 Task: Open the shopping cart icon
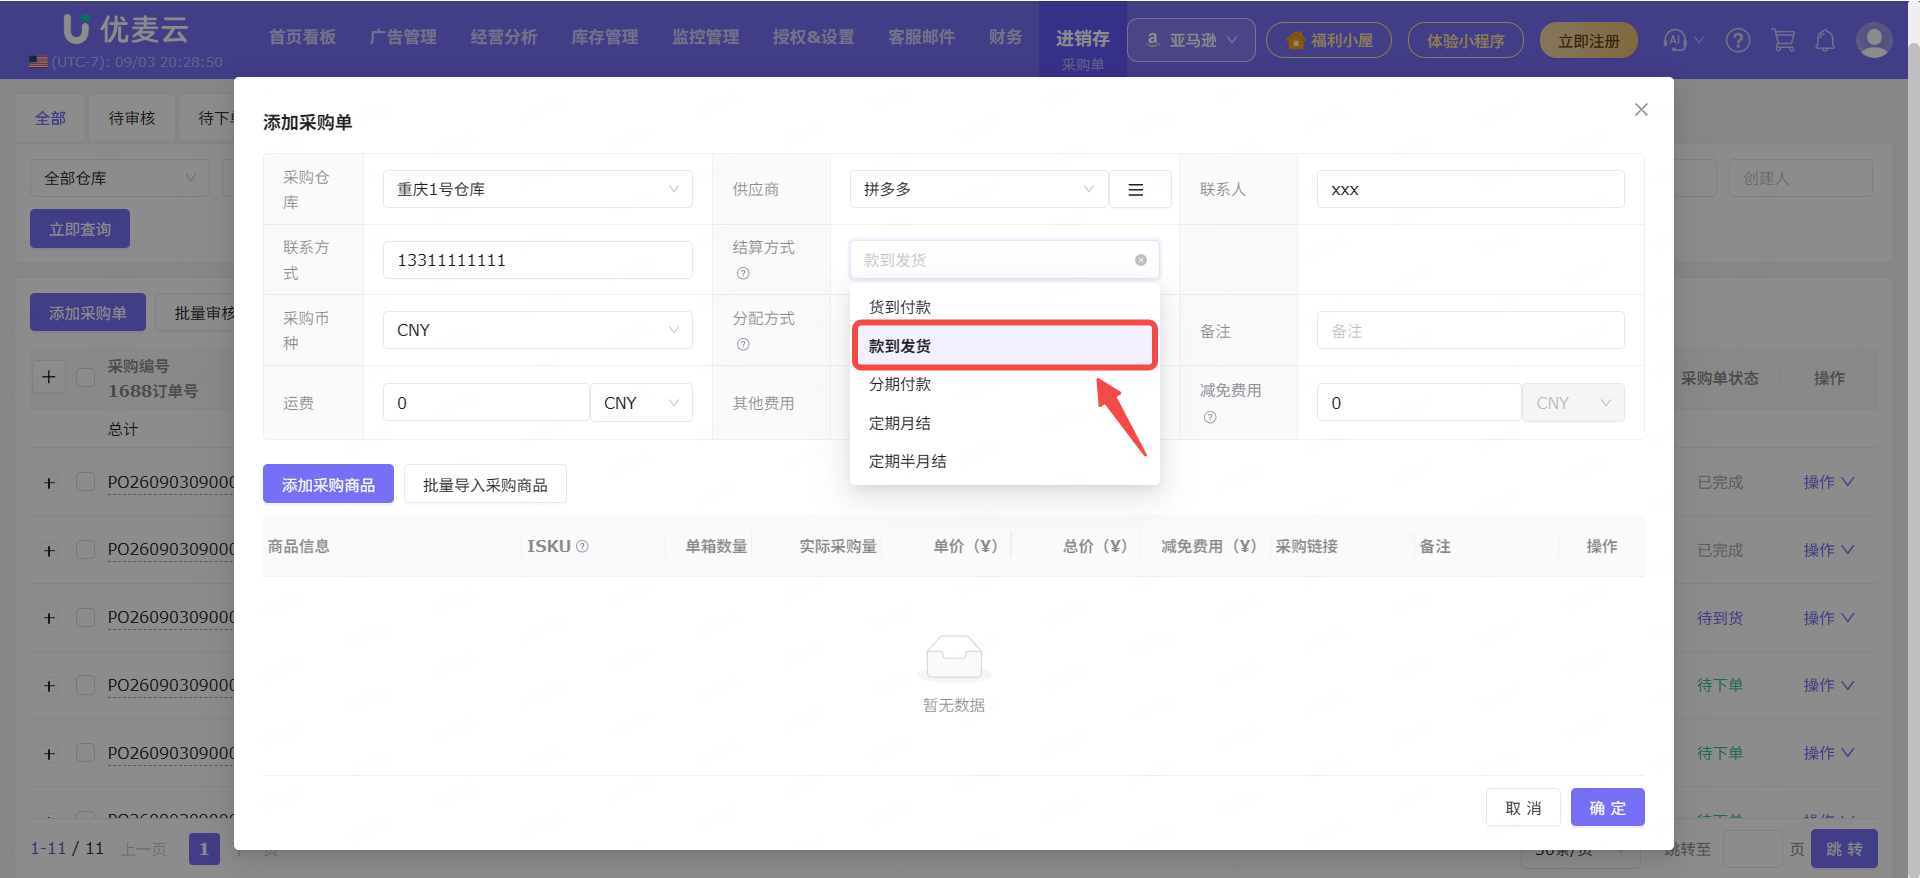pyautogui.click(x=1783, y=40)
